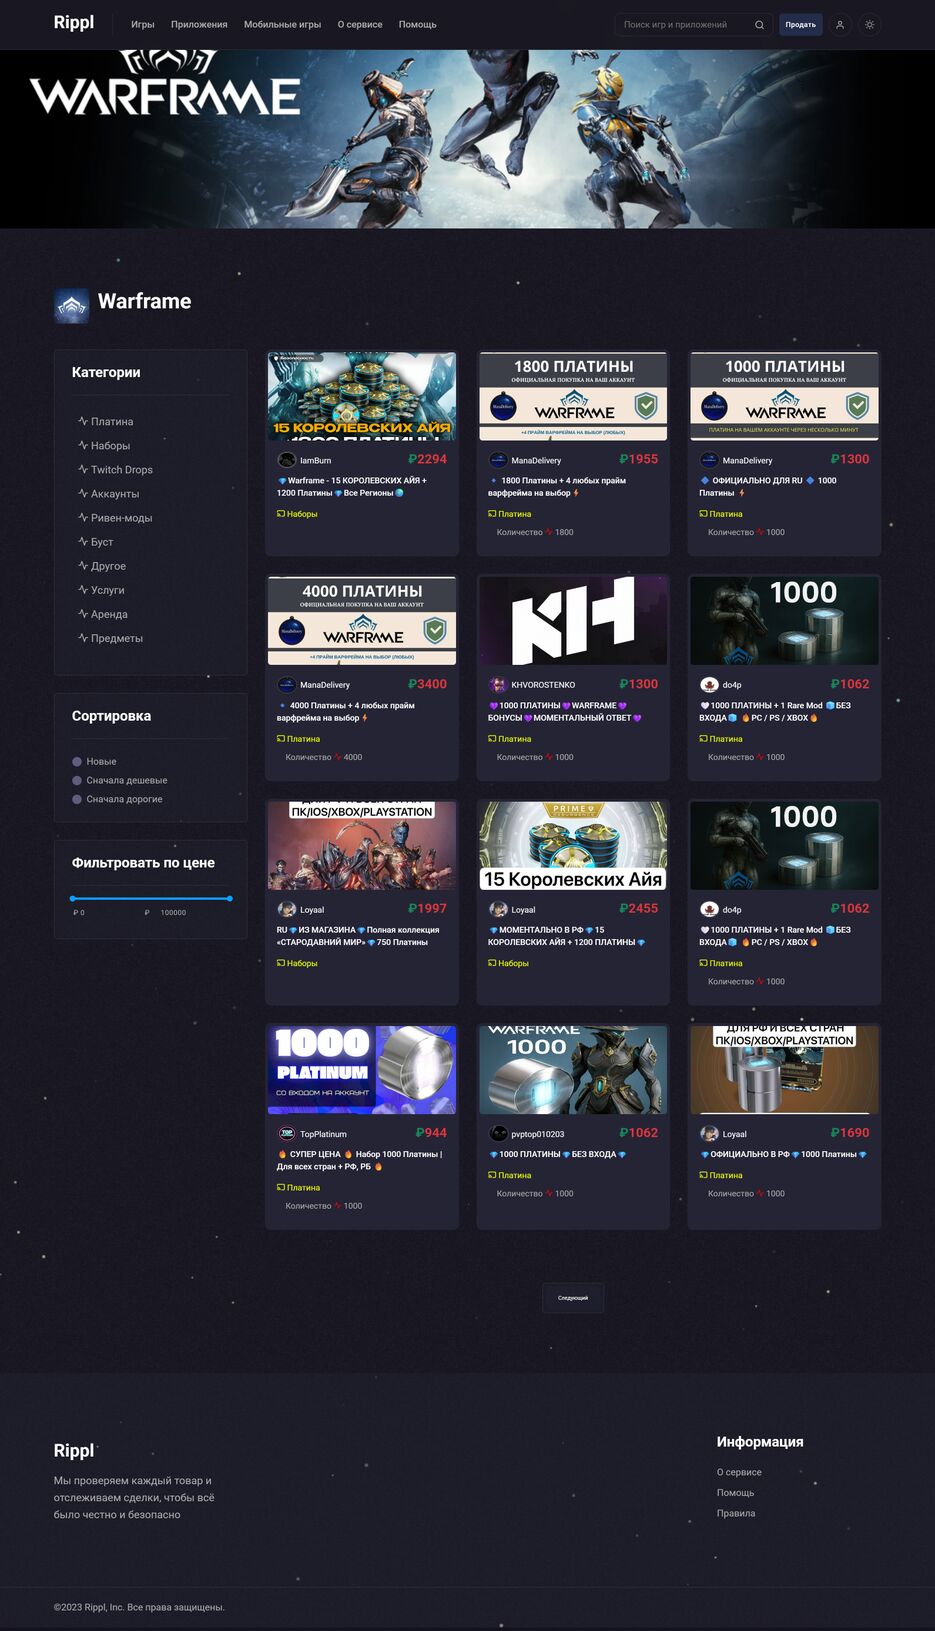Click the left handle of the price slider
The image size is (935, 1631).
click(x=73, y=898)
